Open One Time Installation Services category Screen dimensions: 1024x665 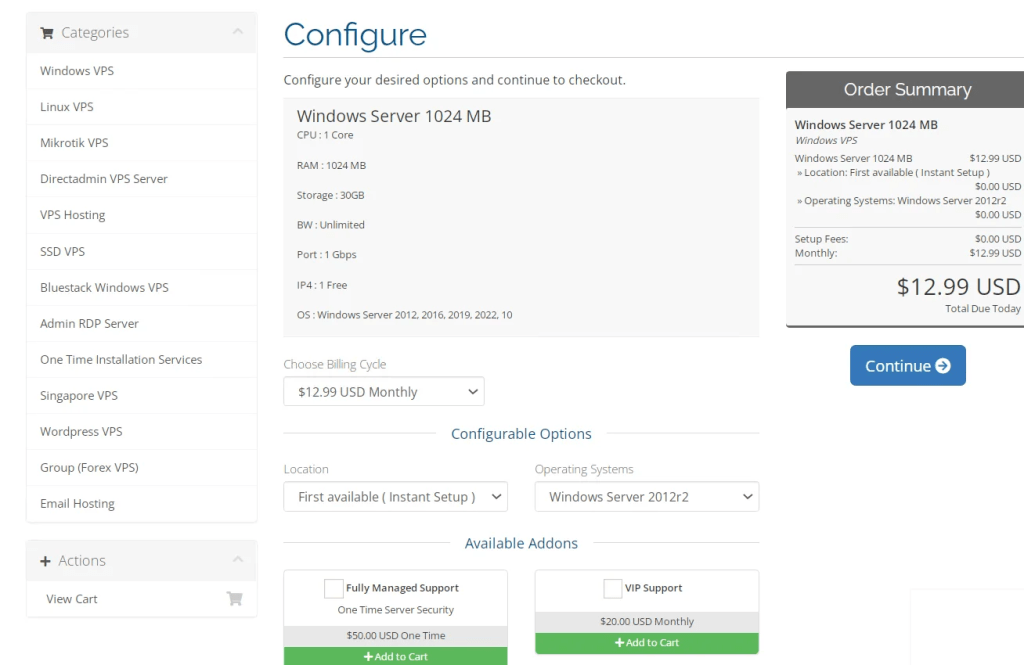(x=121, y=360)
